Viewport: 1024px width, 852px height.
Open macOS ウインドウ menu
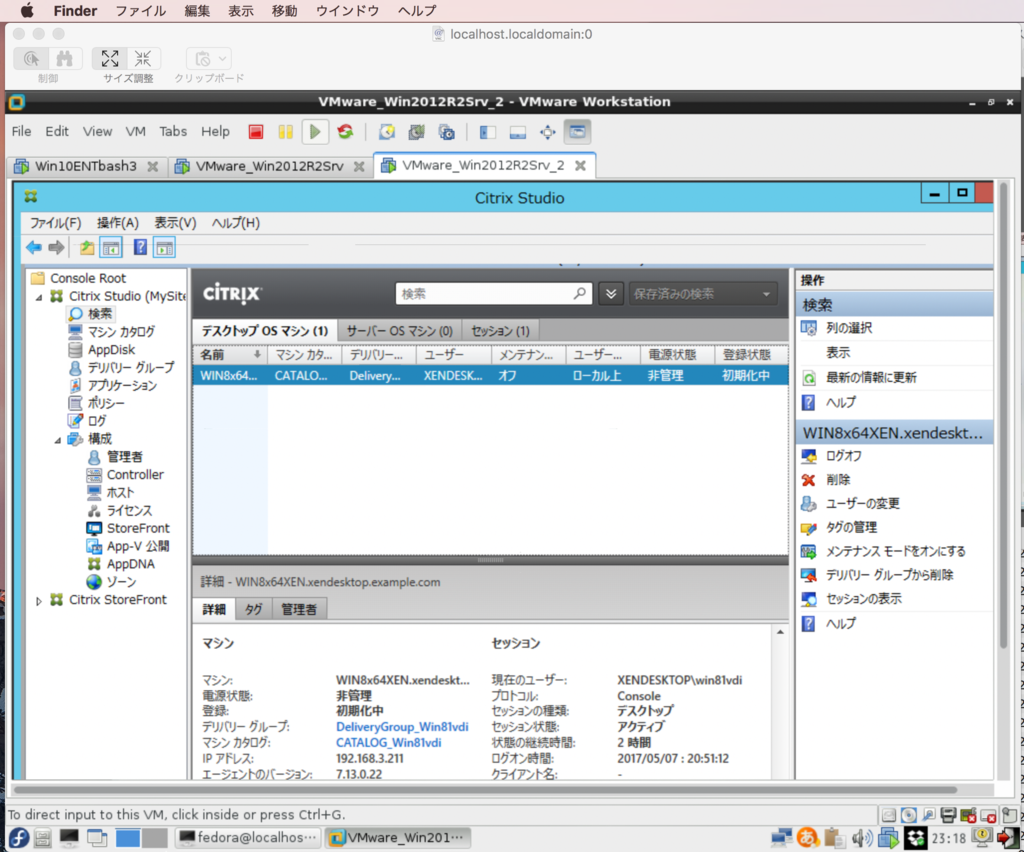tap(347, 10)
